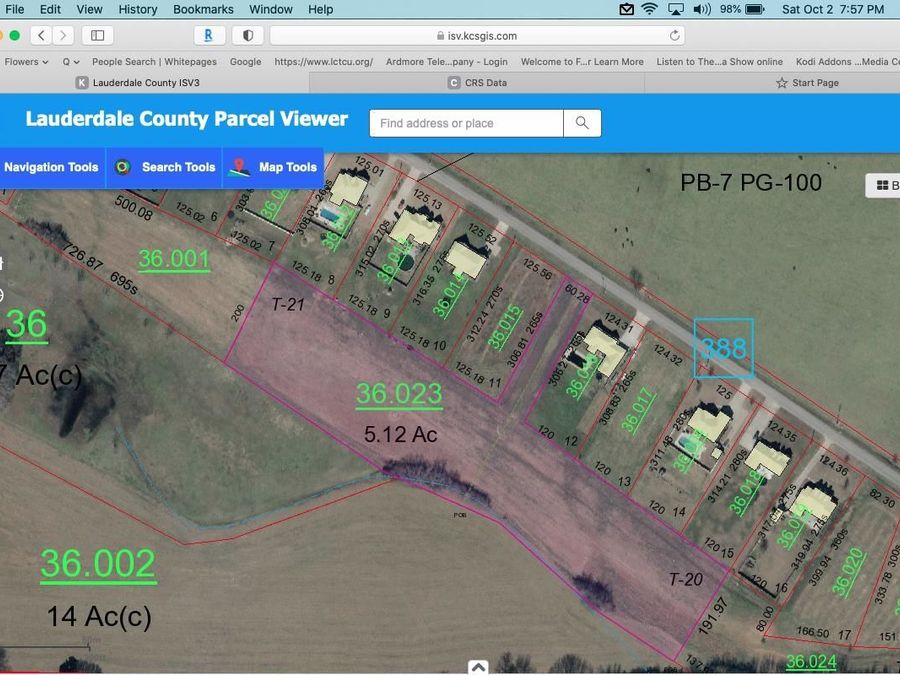Click the Safari back arrow button
This screenshot has width=900, height=675.
coord(41,36)
